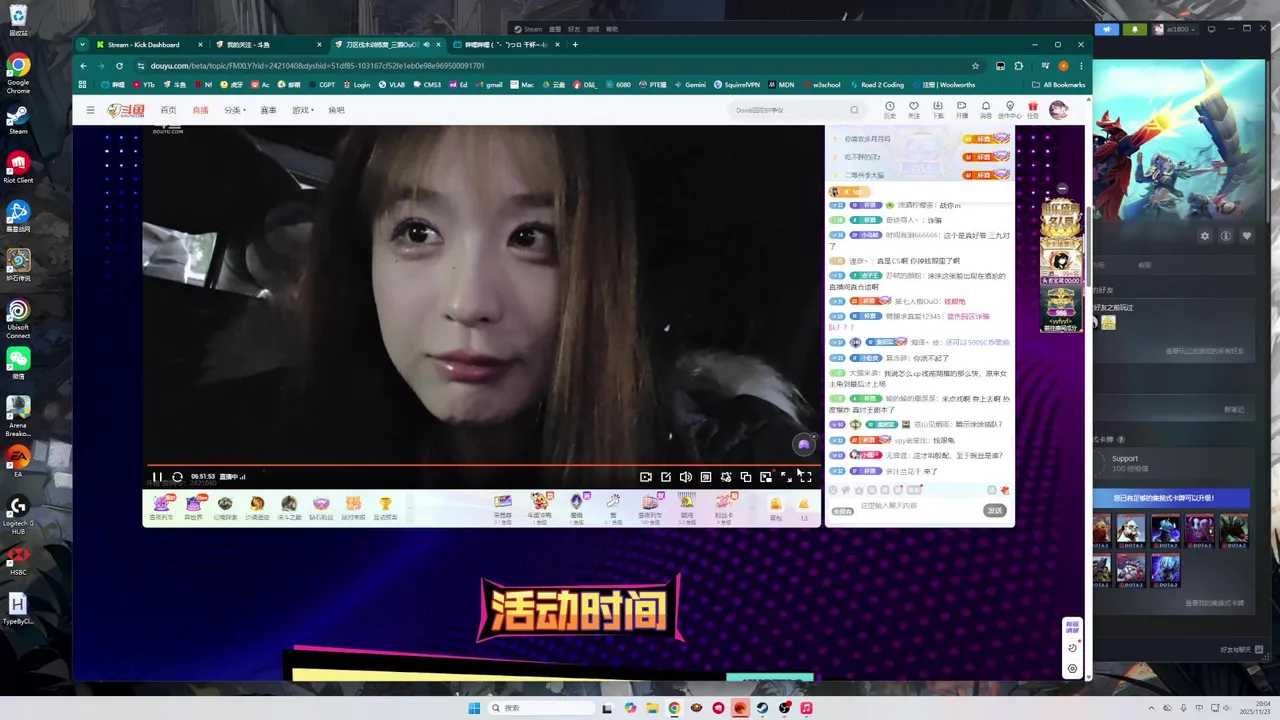The width and height of the screenshot is (1280, 720).
Task: Open the emoji picker in chat toolbar
Action: coord(833,490)
